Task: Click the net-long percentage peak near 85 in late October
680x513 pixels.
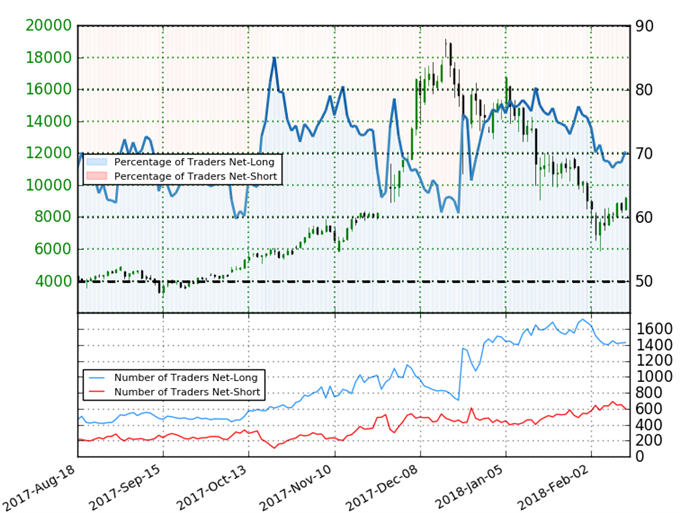Action: (274, 59)
